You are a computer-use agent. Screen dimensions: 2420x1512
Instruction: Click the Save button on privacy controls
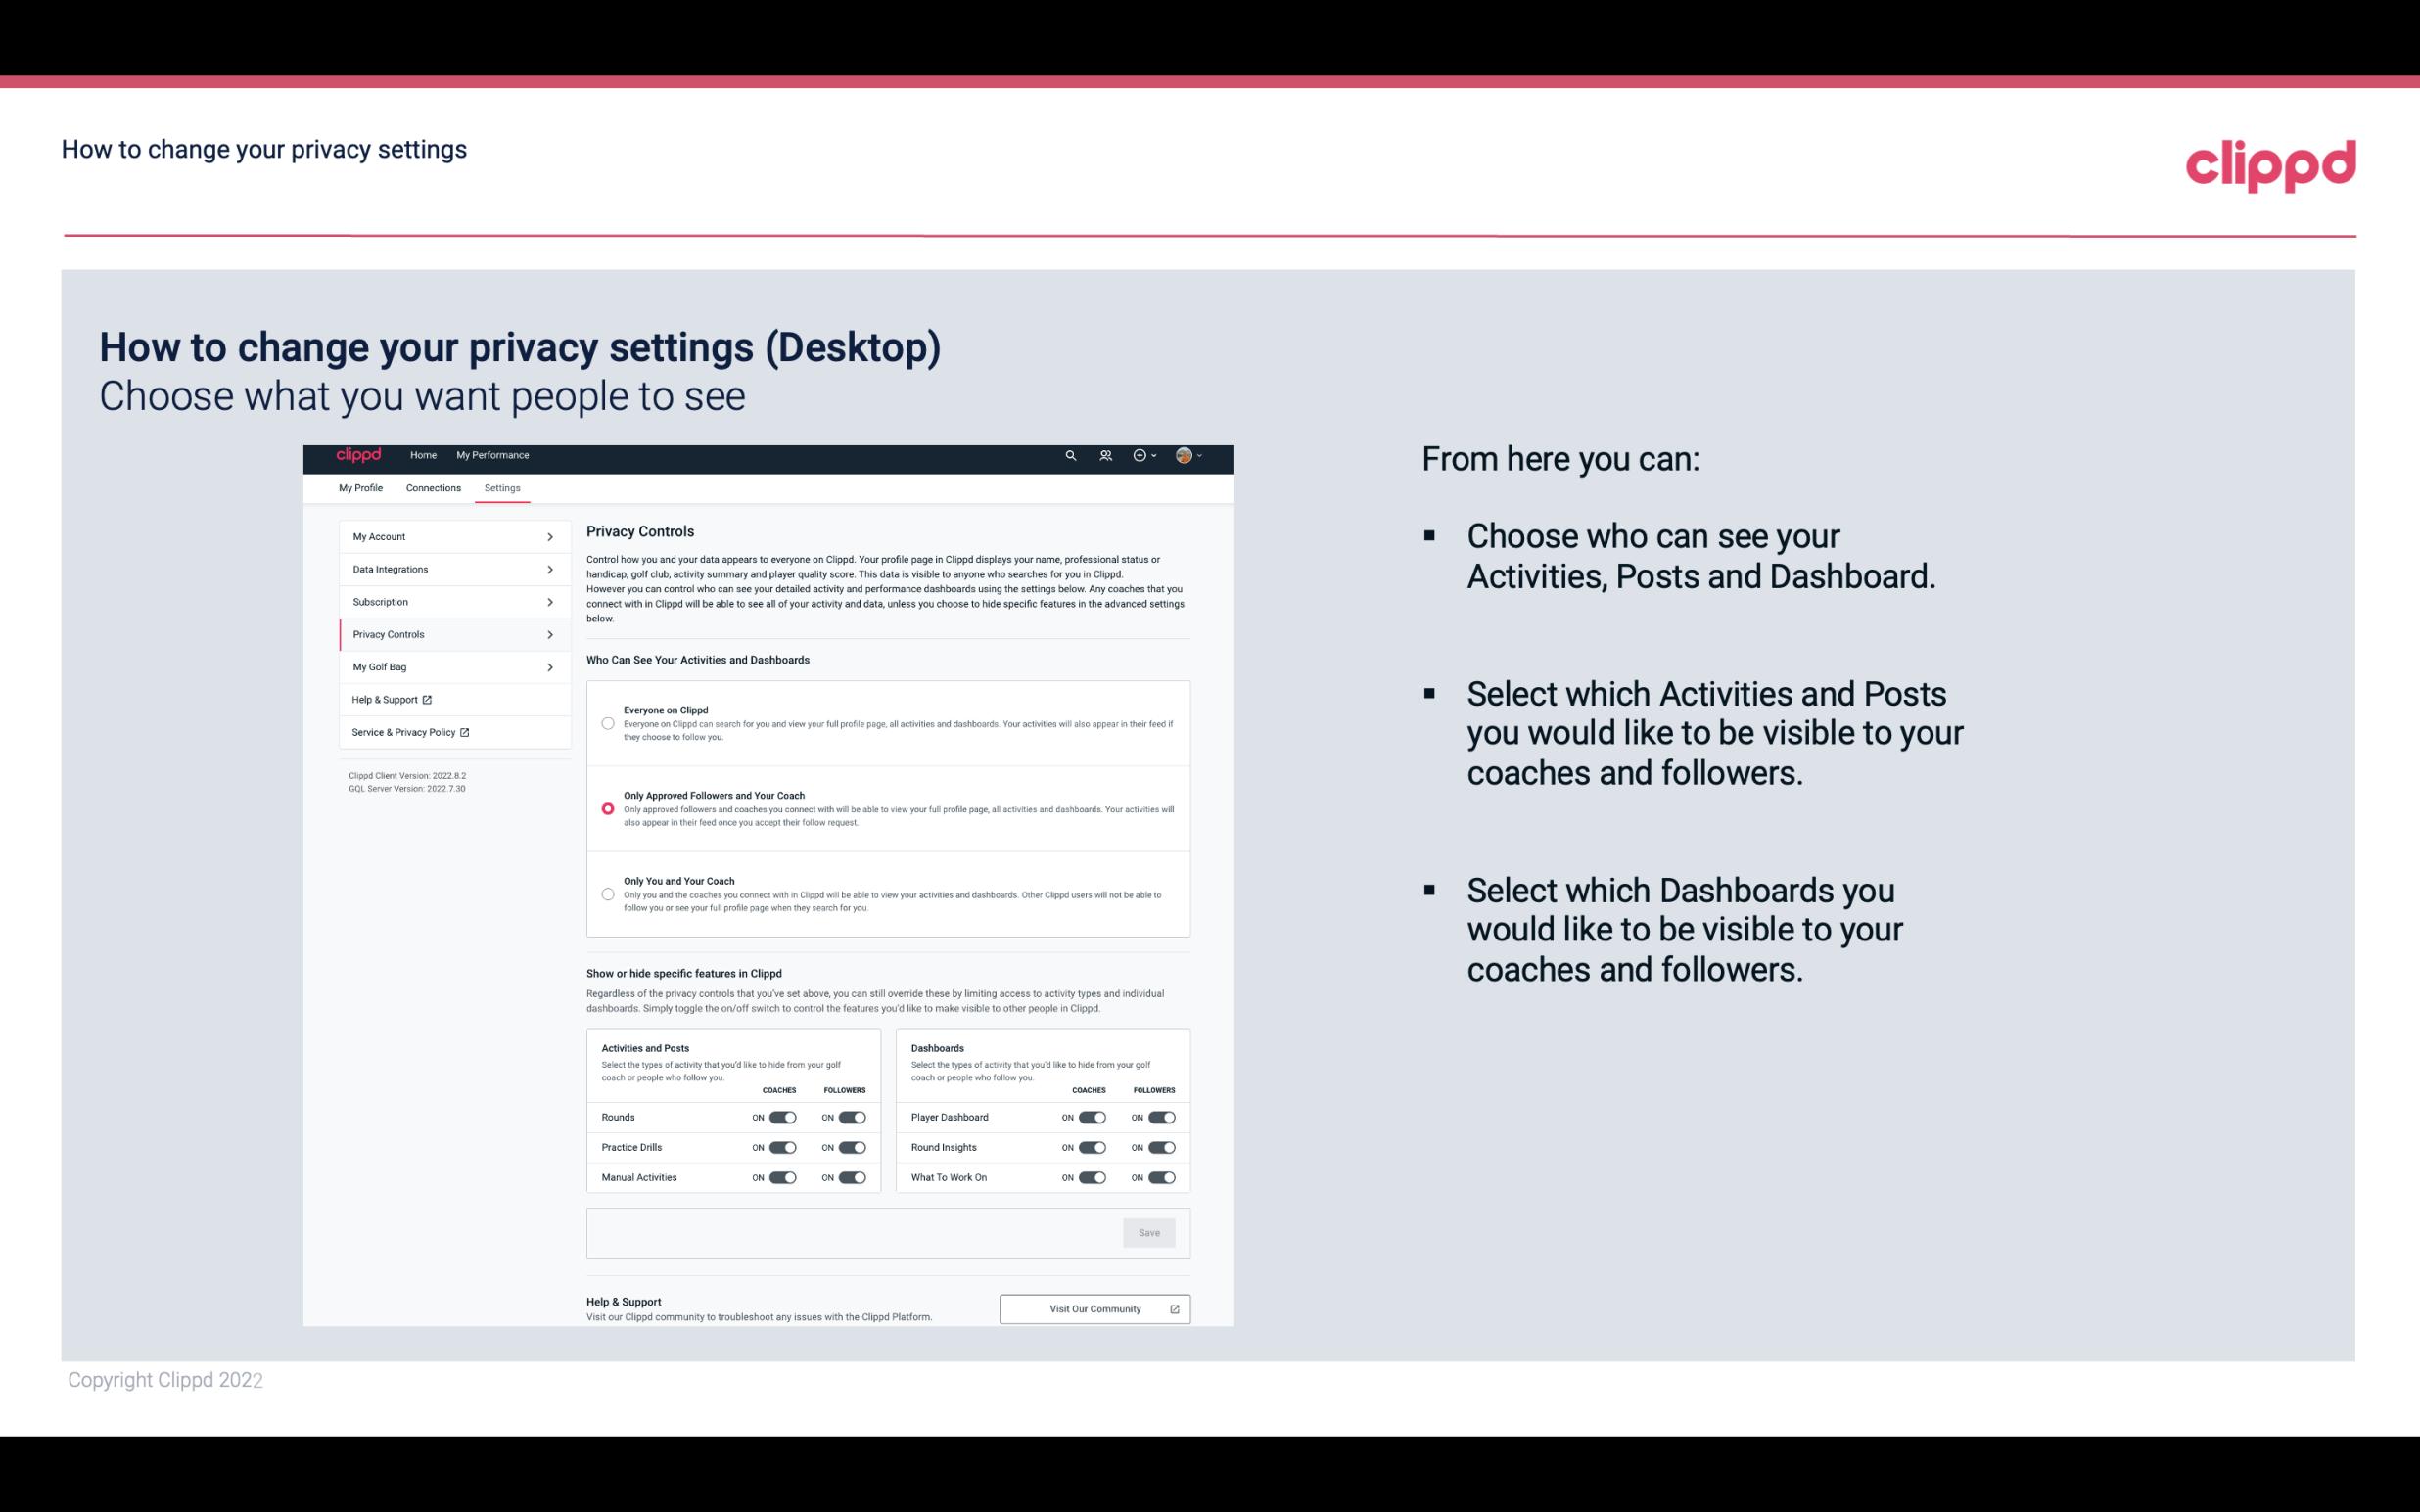1150,1231
